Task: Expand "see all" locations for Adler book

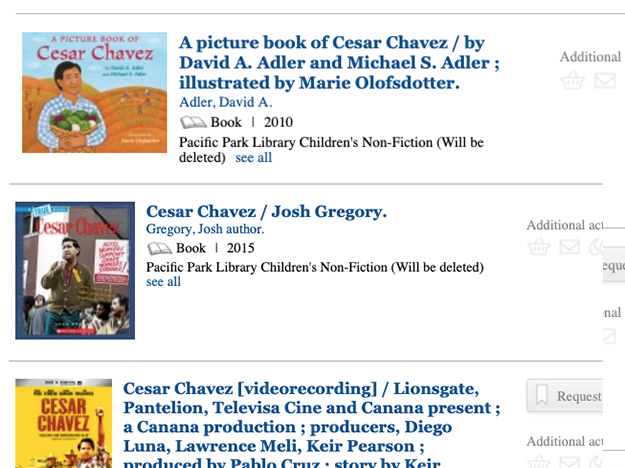Action: pyautogui.click(x=253, y=158)
